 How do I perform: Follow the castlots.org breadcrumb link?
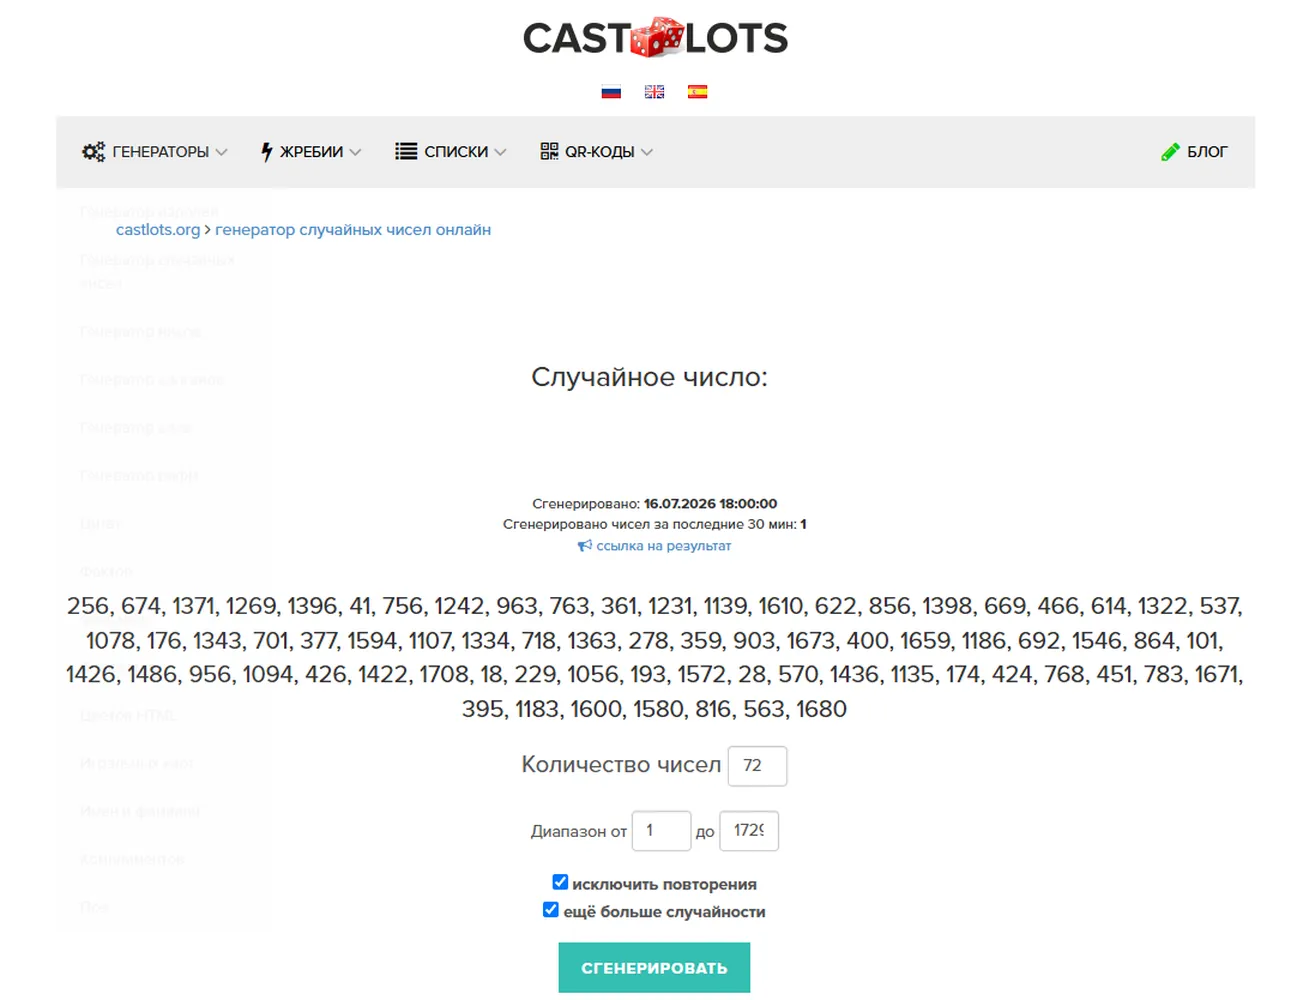click(158, 230)
